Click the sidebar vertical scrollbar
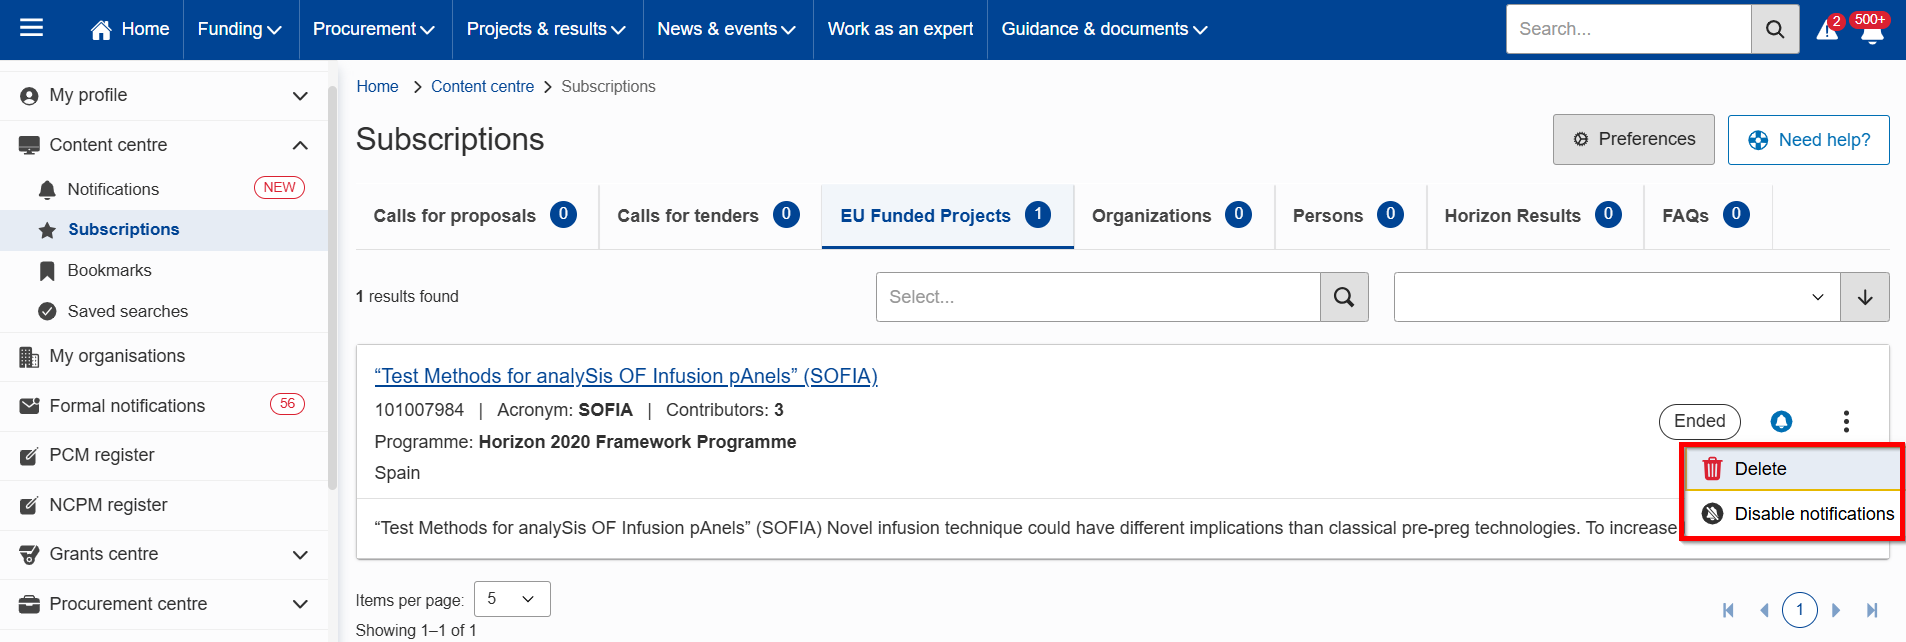Image resolution: width=1906 pixels, height=642 pixels. pos(332,287)
